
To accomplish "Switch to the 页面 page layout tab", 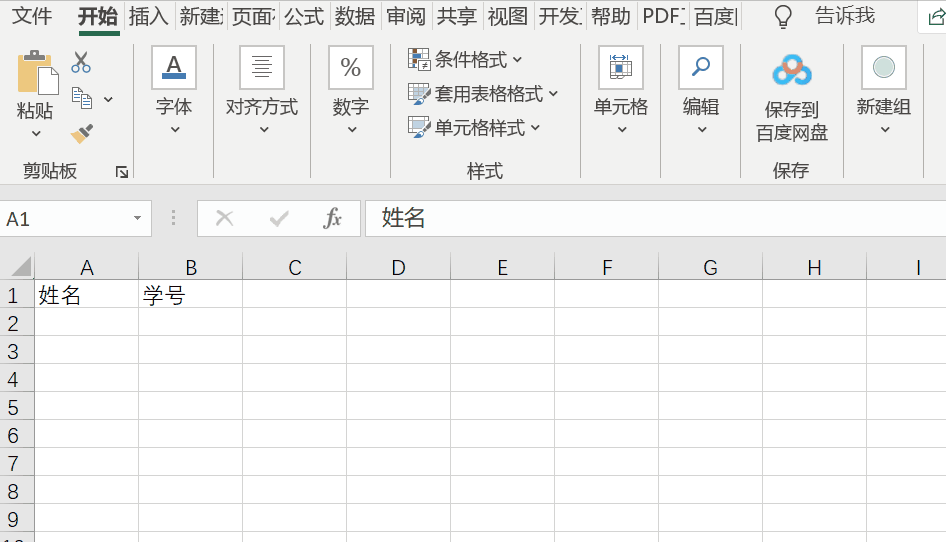I will 253,16.
